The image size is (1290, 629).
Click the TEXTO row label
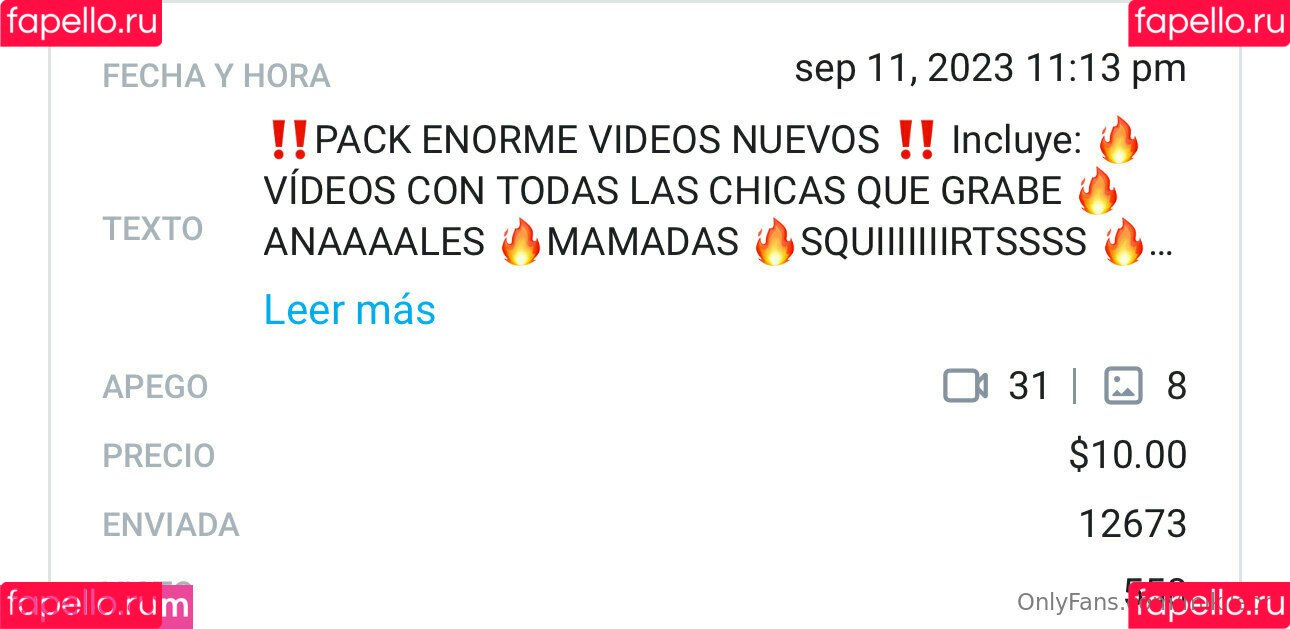pos(152,229)
